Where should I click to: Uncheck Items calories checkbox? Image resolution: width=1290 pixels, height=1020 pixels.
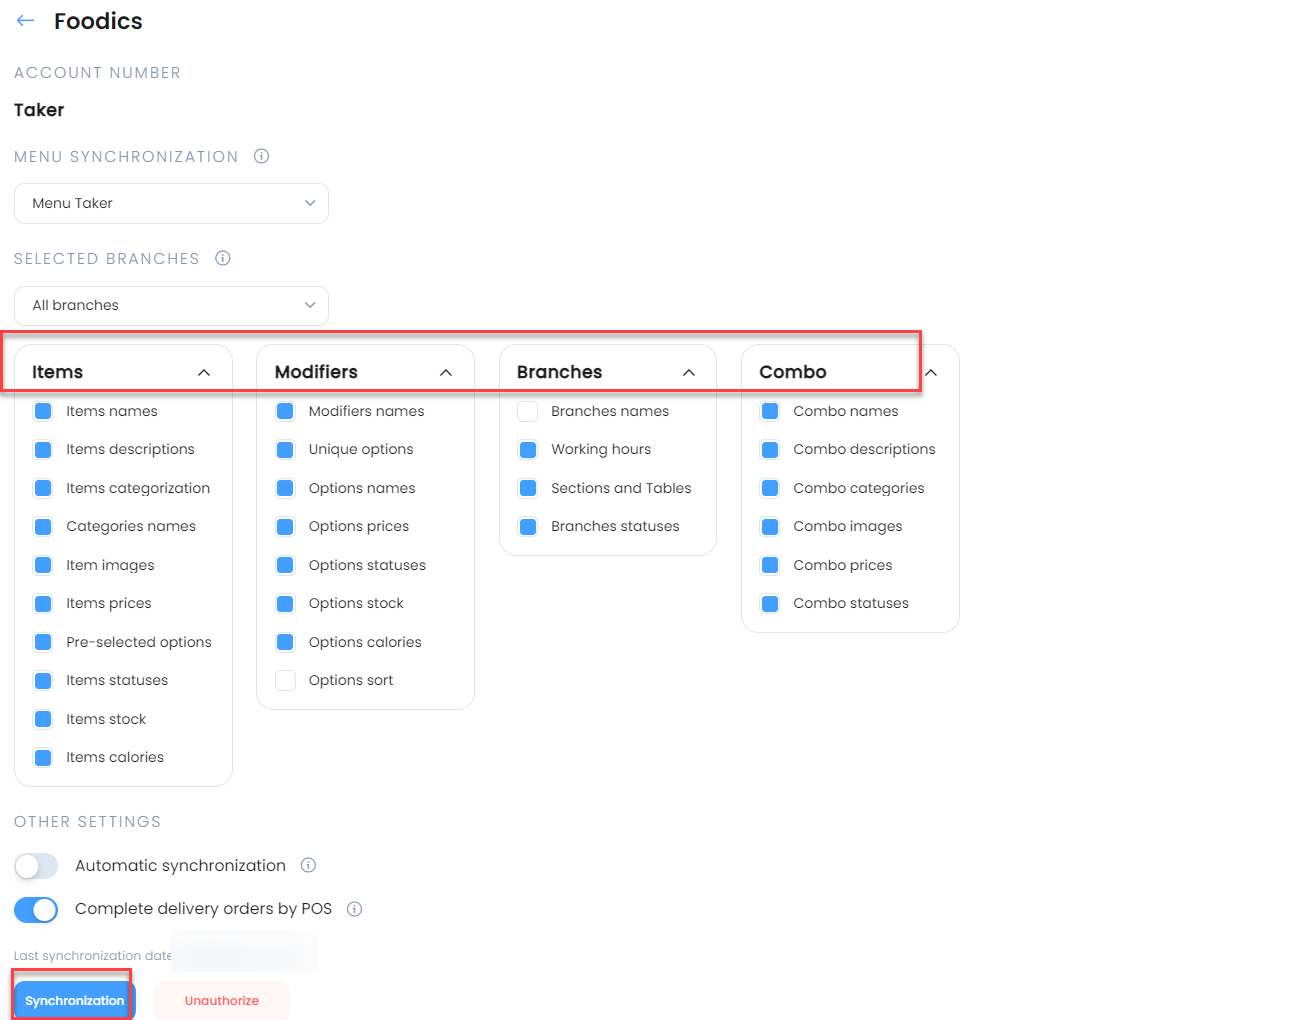pyautogui.click(x=43, y=758)
